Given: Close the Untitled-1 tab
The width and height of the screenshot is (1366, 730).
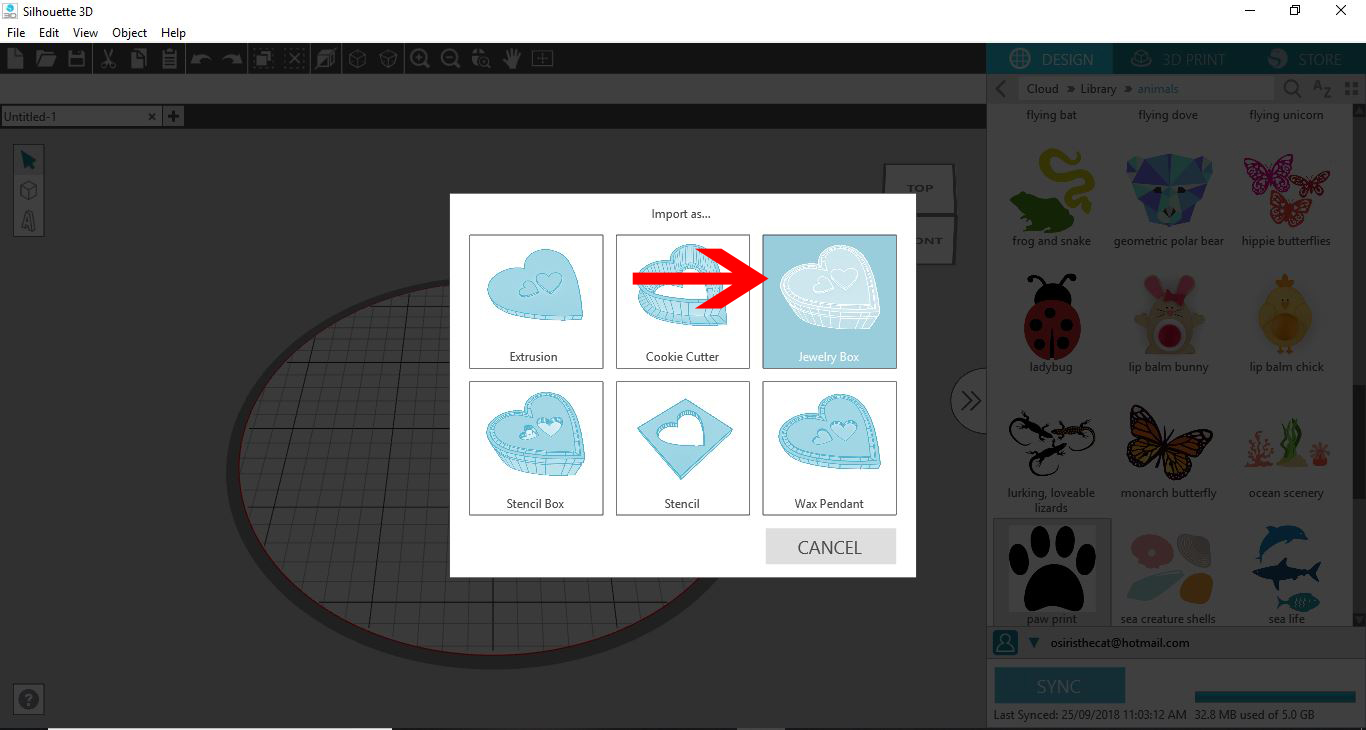Looking at the screenshot, I should point(152,116).
